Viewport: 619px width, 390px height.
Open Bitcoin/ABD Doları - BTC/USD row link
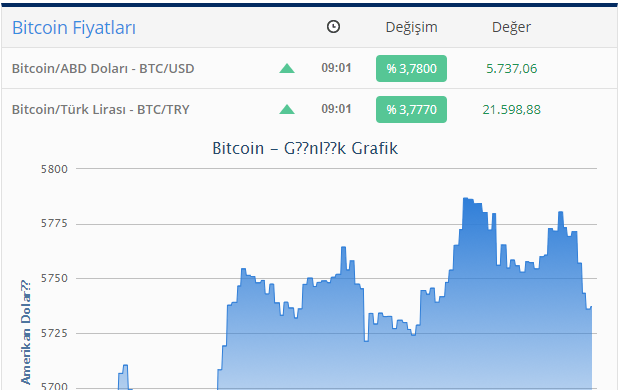(x=103, y=68)
